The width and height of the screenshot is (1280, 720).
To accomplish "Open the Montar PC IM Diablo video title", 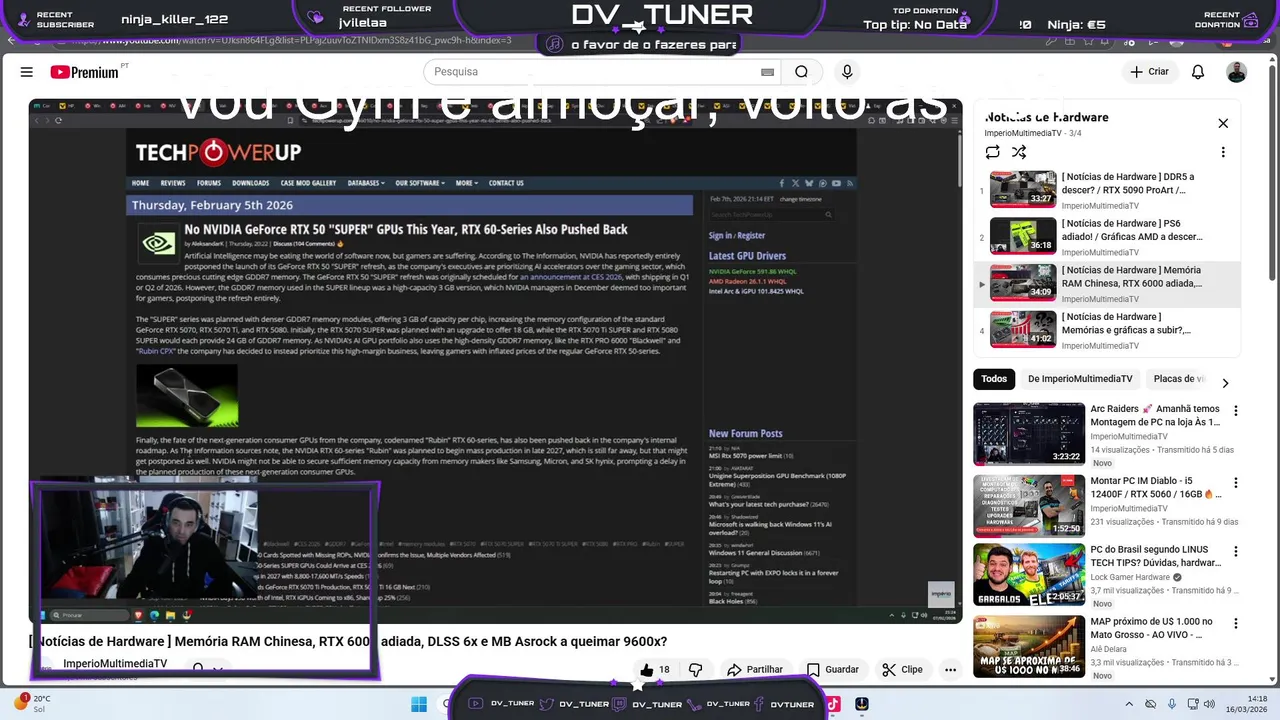I will 1156,487.
